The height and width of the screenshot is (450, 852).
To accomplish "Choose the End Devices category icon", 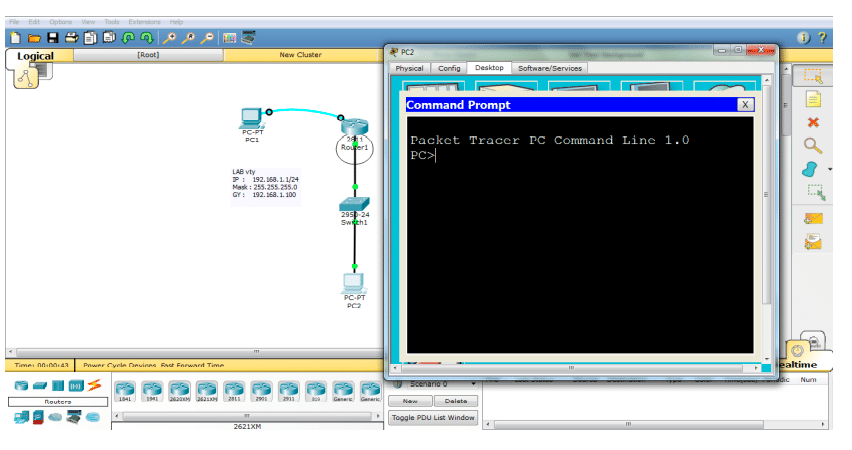I will [x=21, y=417].
